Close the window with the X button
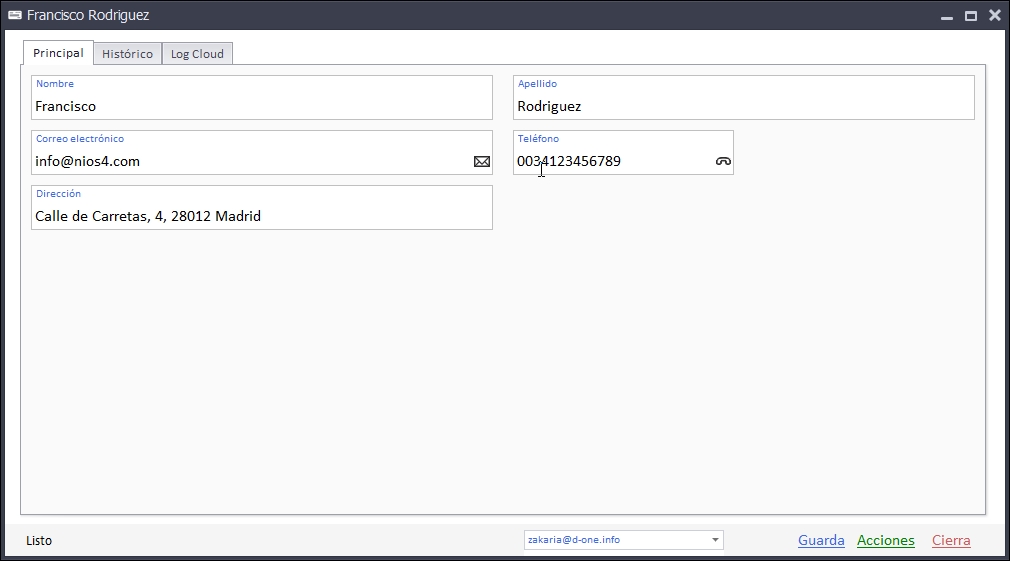The height and width of the screenshot is (561, 1010). click(995, 16)
